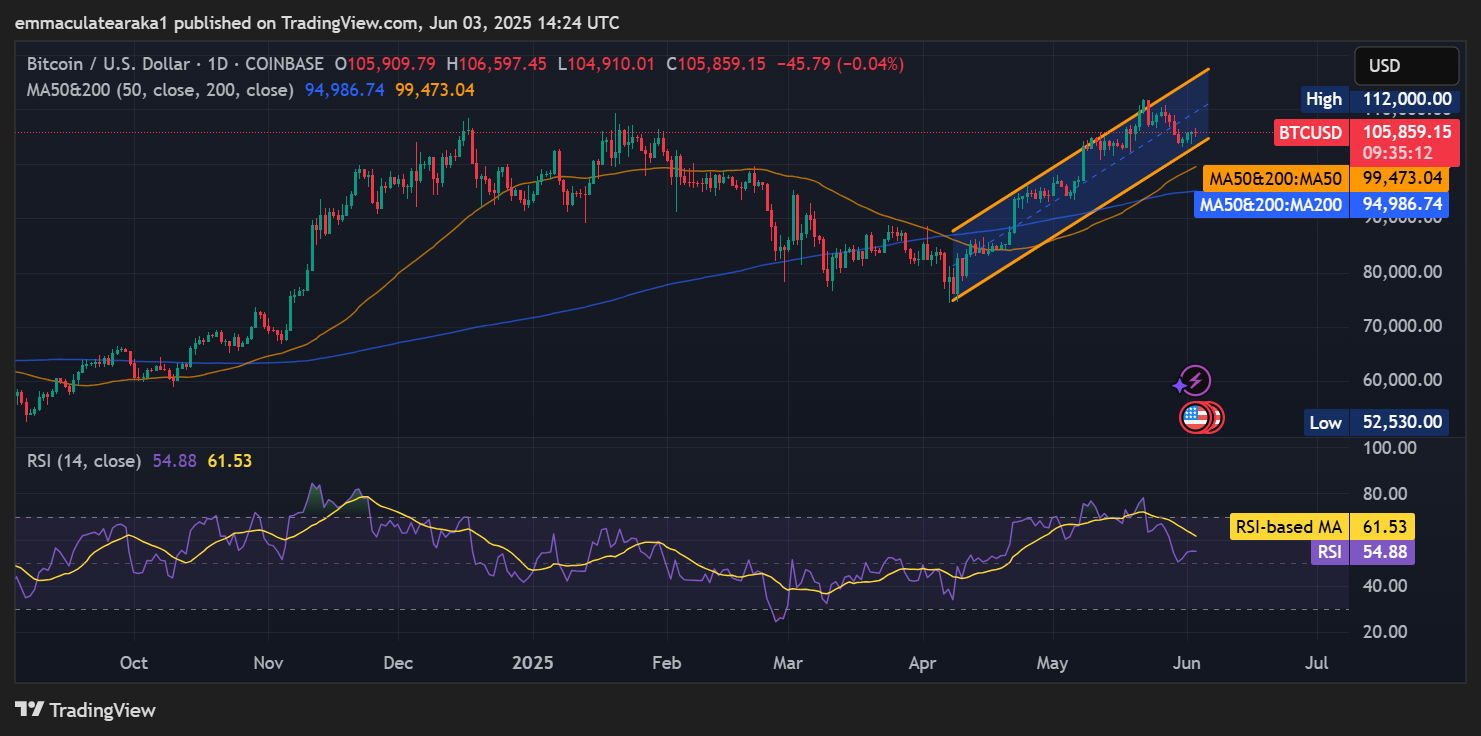
Task: Click the purple 54.88 RSI legend value
Action: 175,460
